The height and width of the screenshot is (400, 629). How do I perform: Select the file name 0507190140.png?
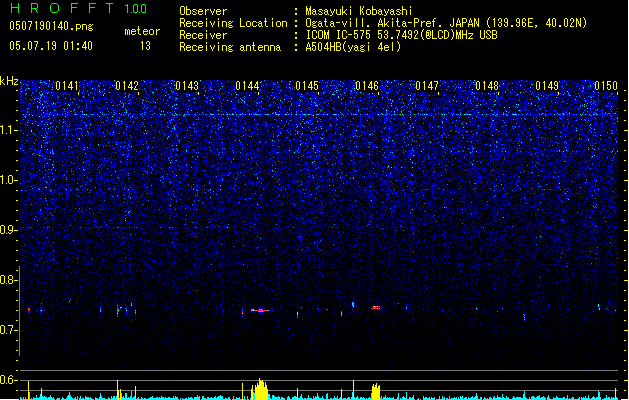point(51,26)
